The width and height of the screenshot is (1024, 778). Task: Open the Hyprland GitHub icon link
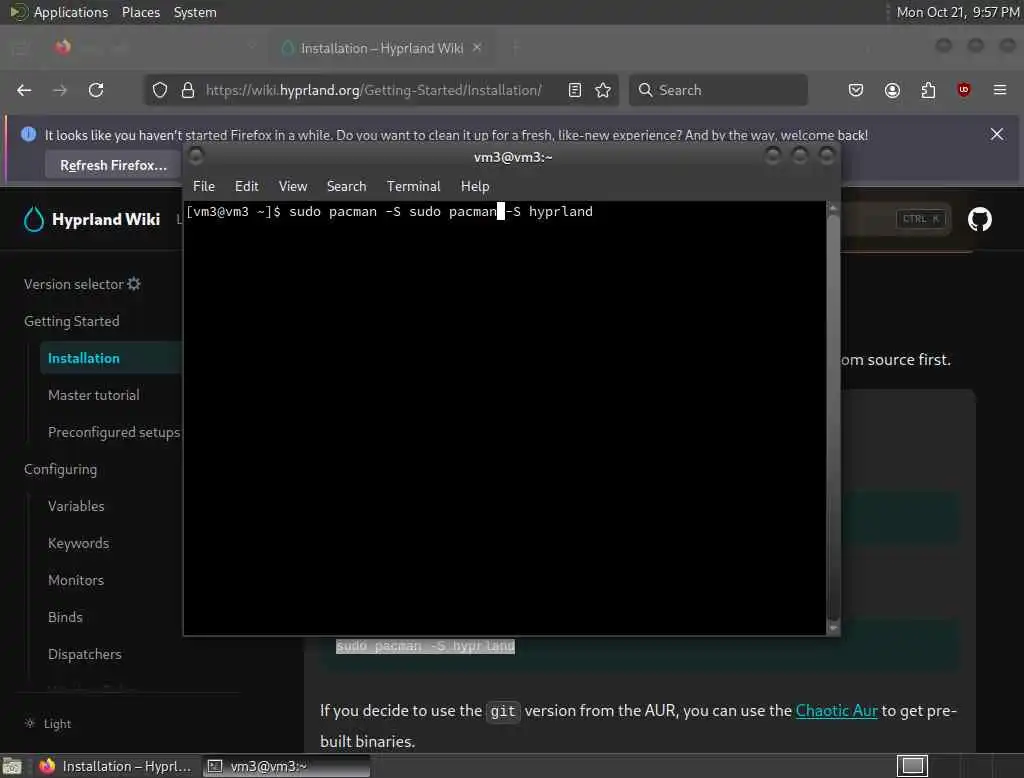pyautogui.click(x=979, y=219)
